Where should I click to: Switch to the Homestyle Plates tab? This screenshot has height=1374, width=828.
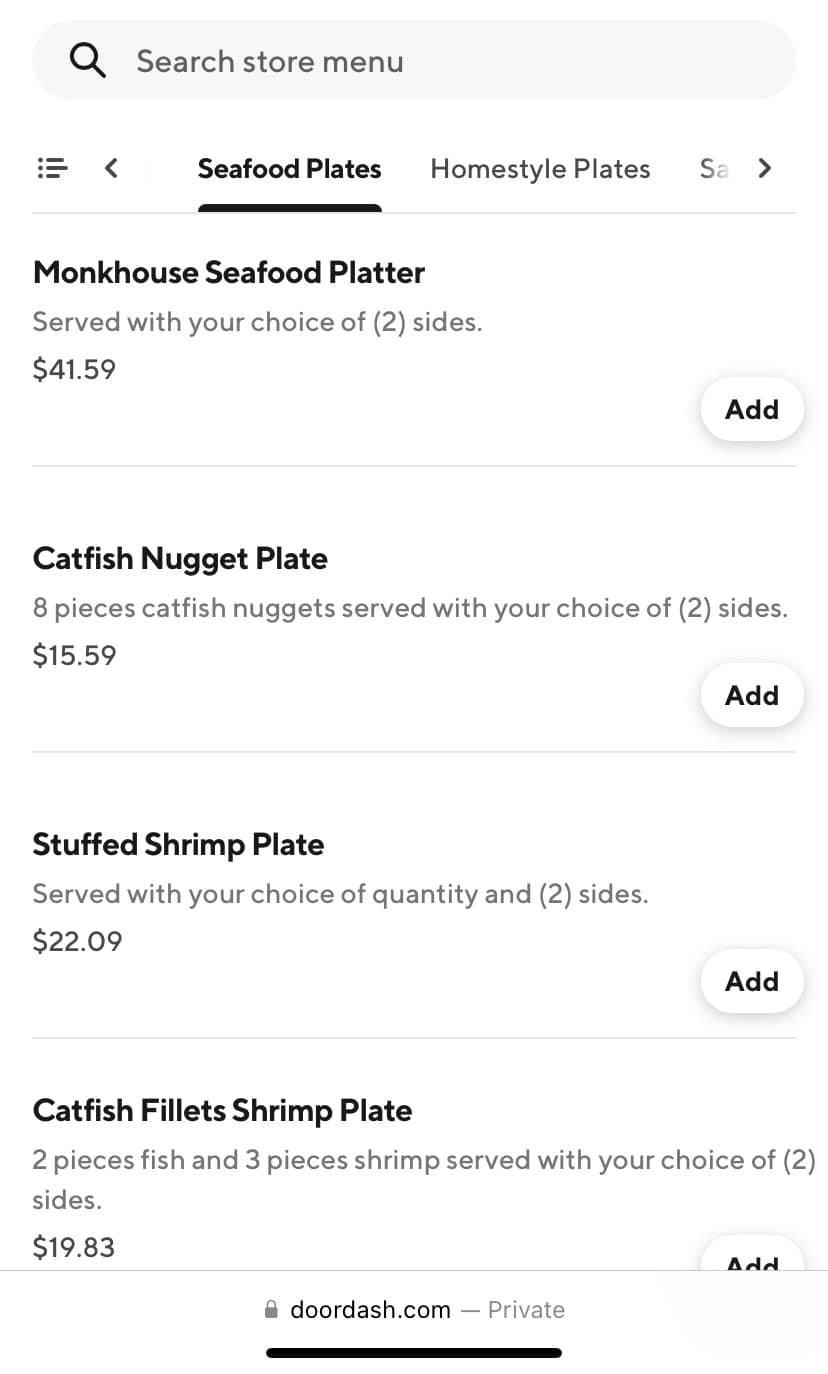click(540, 169)
